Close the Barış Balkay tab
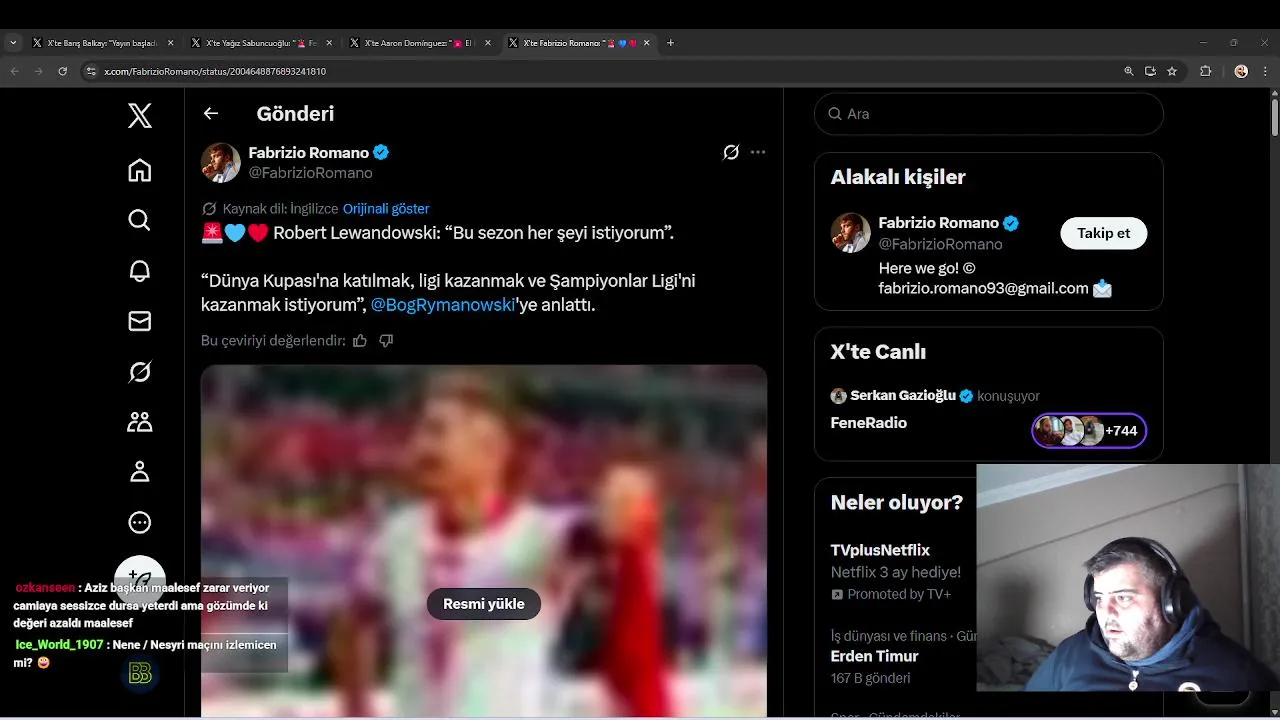 170,43
